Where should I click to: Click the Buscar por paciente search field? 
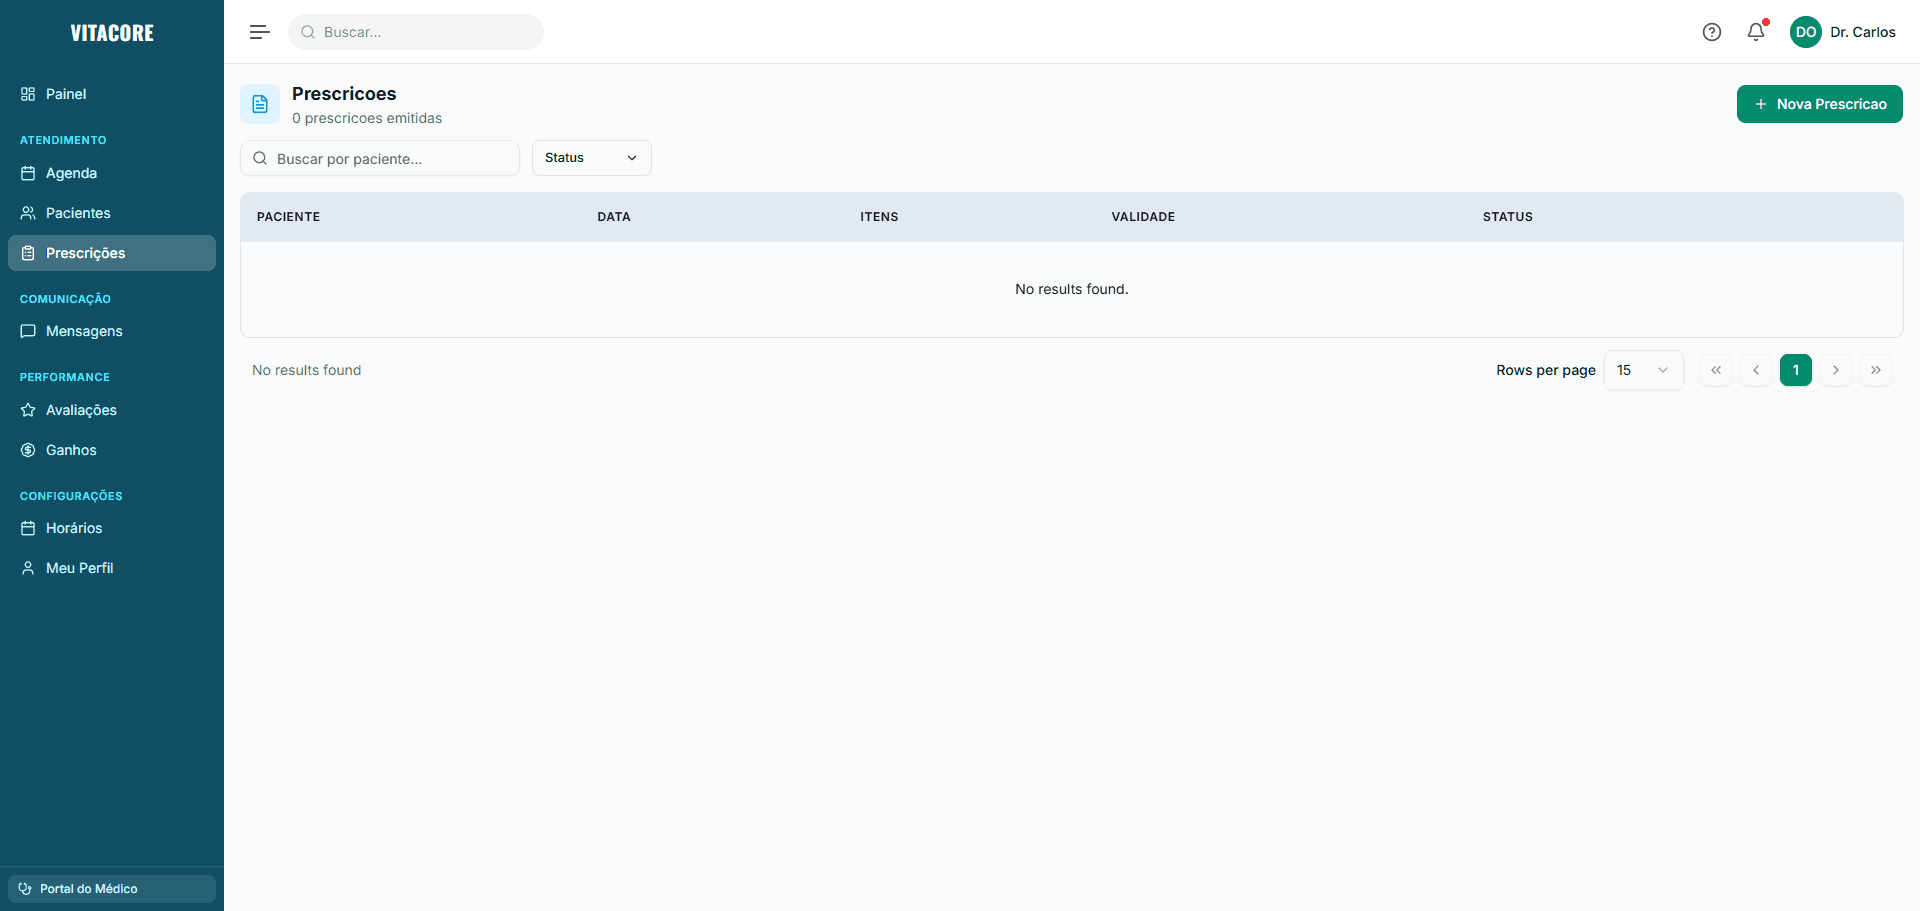[380, 158]
